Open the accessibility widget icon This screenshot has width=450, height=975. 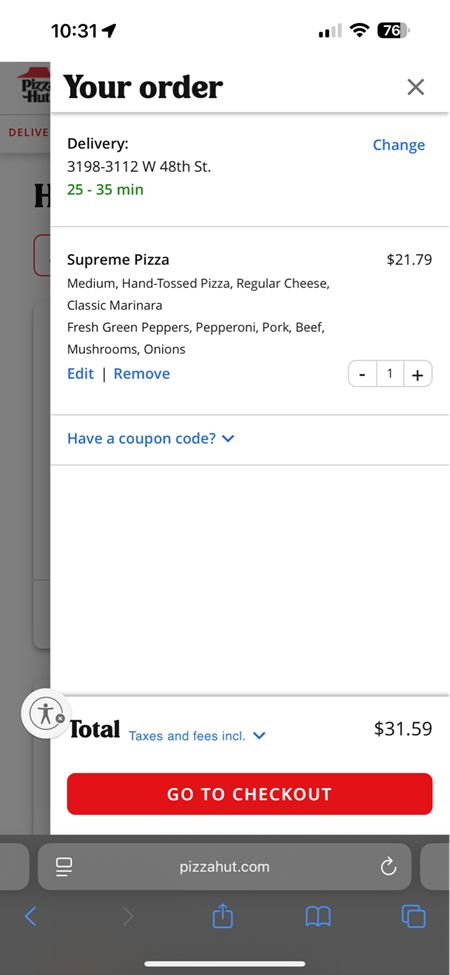pos(44,713)
